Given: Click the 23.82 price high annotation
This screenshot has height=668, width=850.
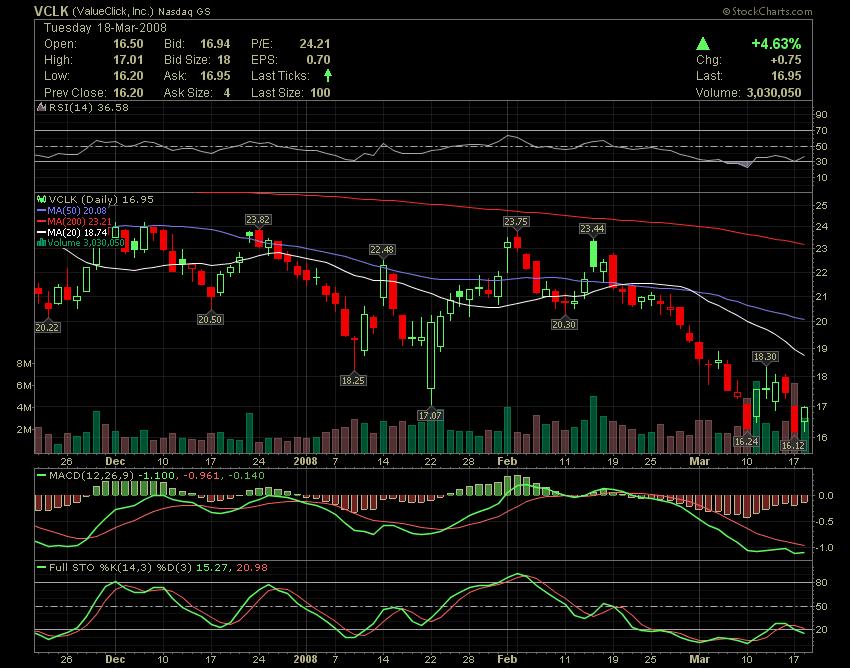Looking at the screenshot, I should click(x=258, y=220).
